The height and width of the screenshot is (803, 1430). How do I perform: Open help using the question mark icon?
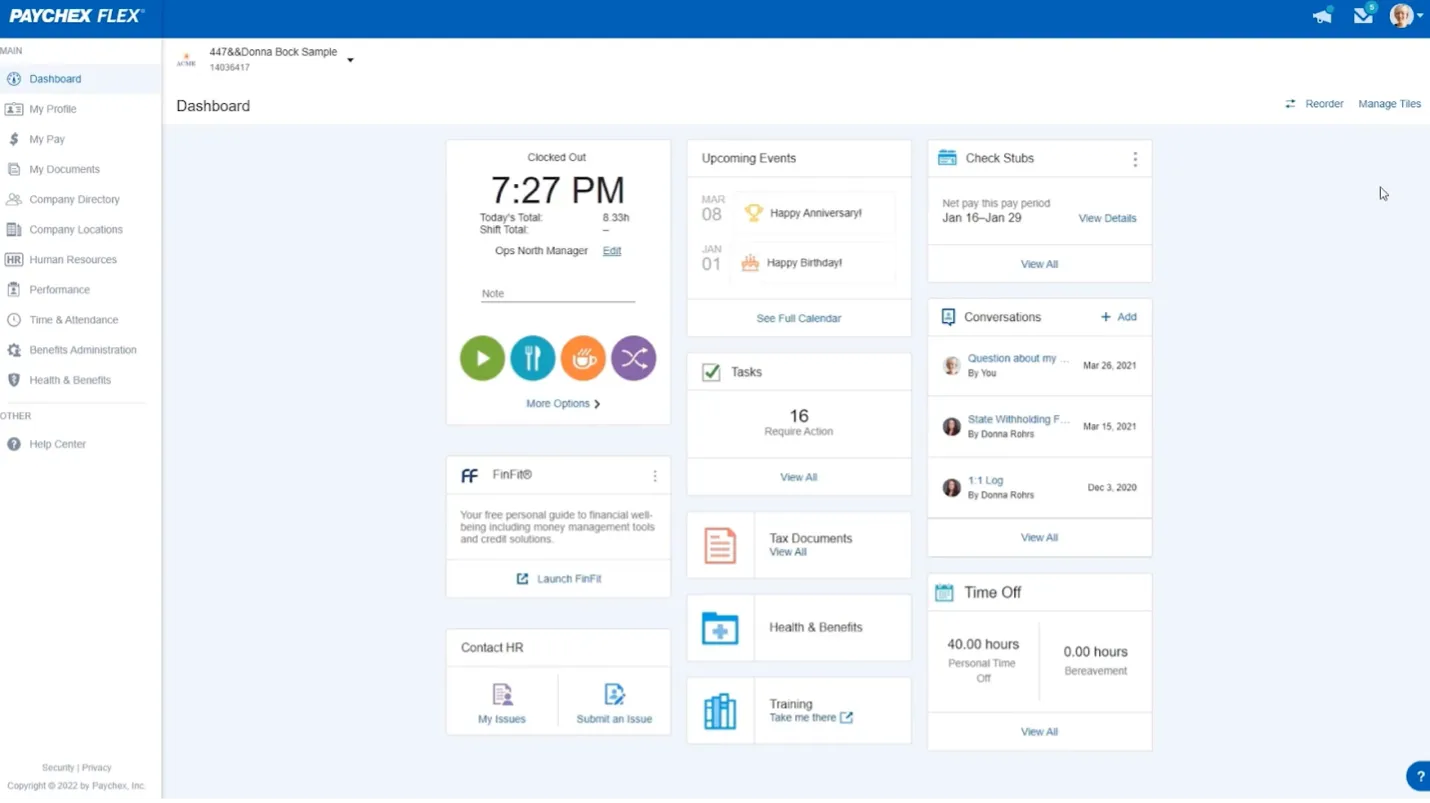pos(1417,776)
